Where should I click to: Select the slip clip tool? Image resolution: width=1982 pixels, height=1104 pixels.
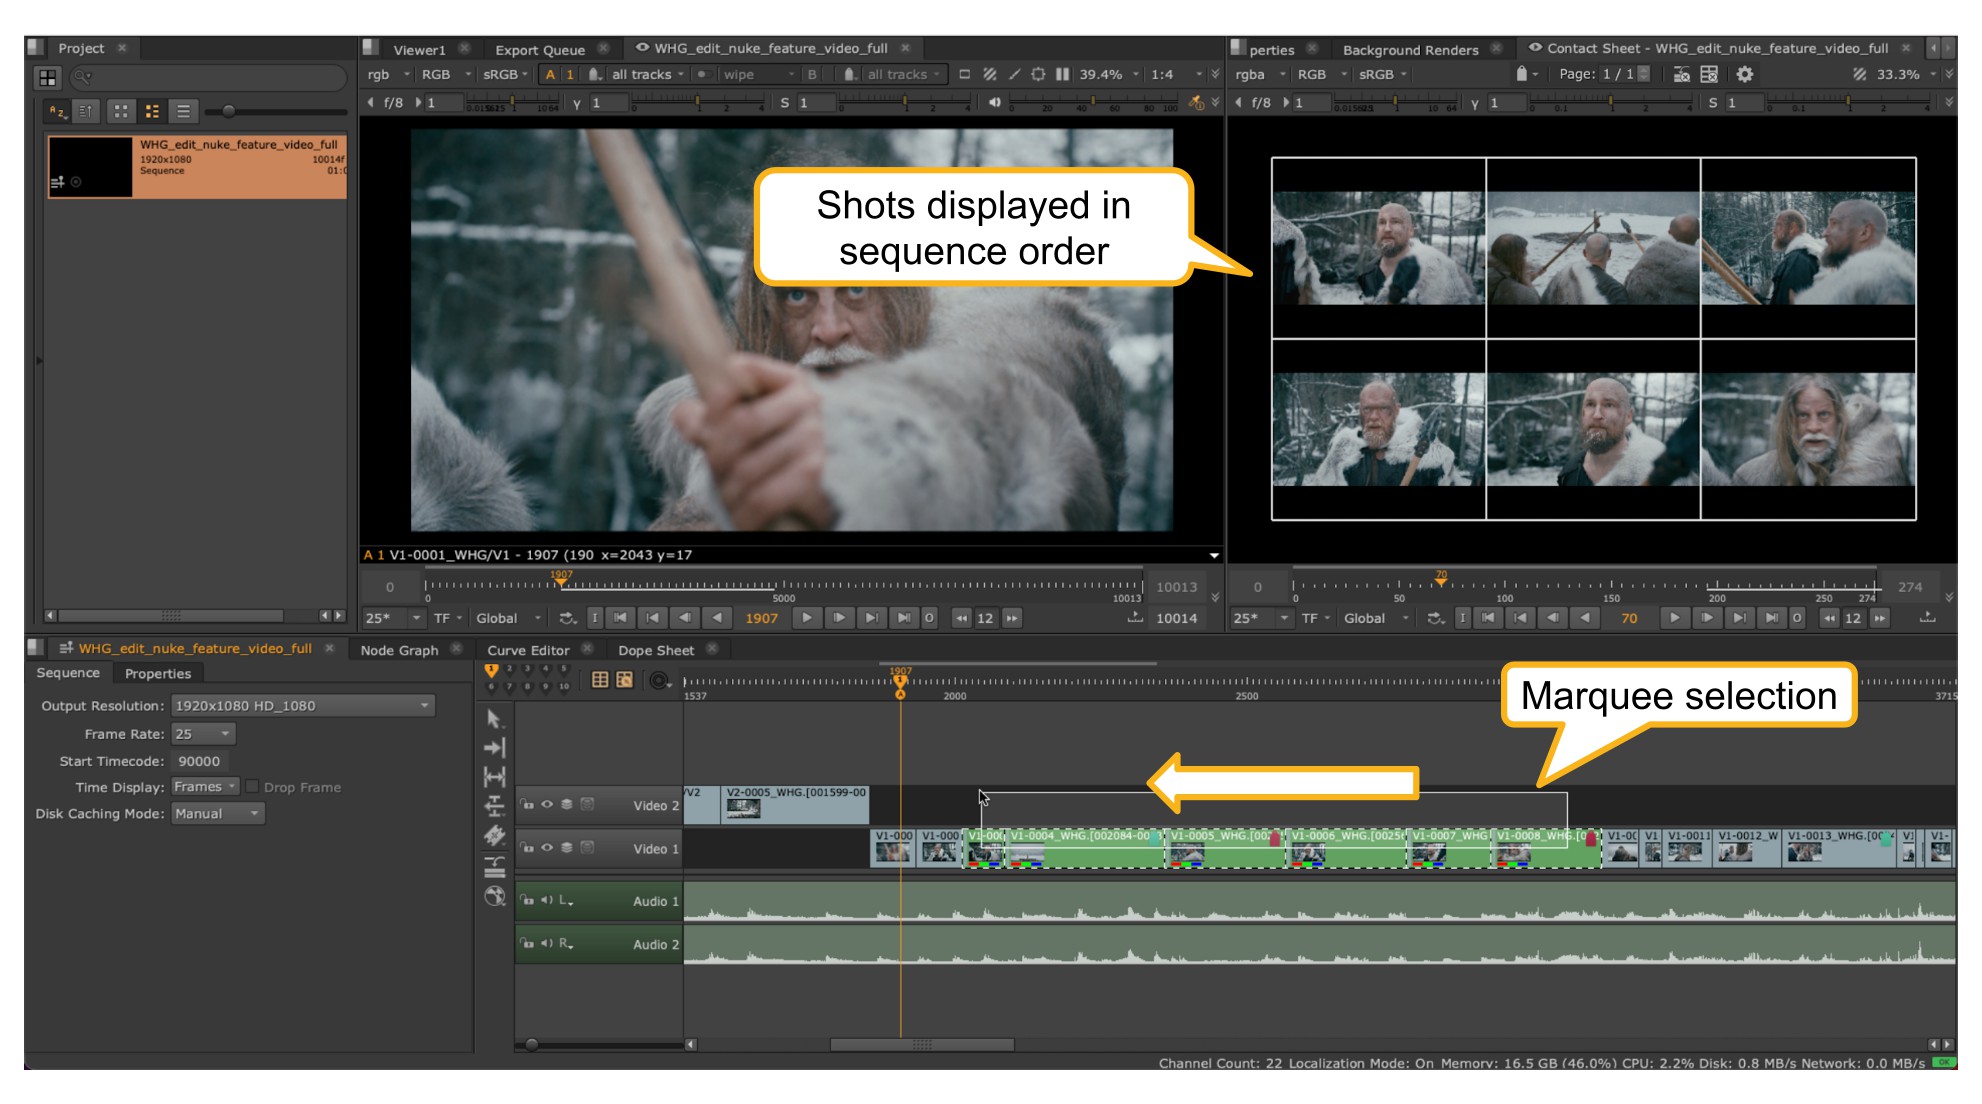[x=494, y=777]
